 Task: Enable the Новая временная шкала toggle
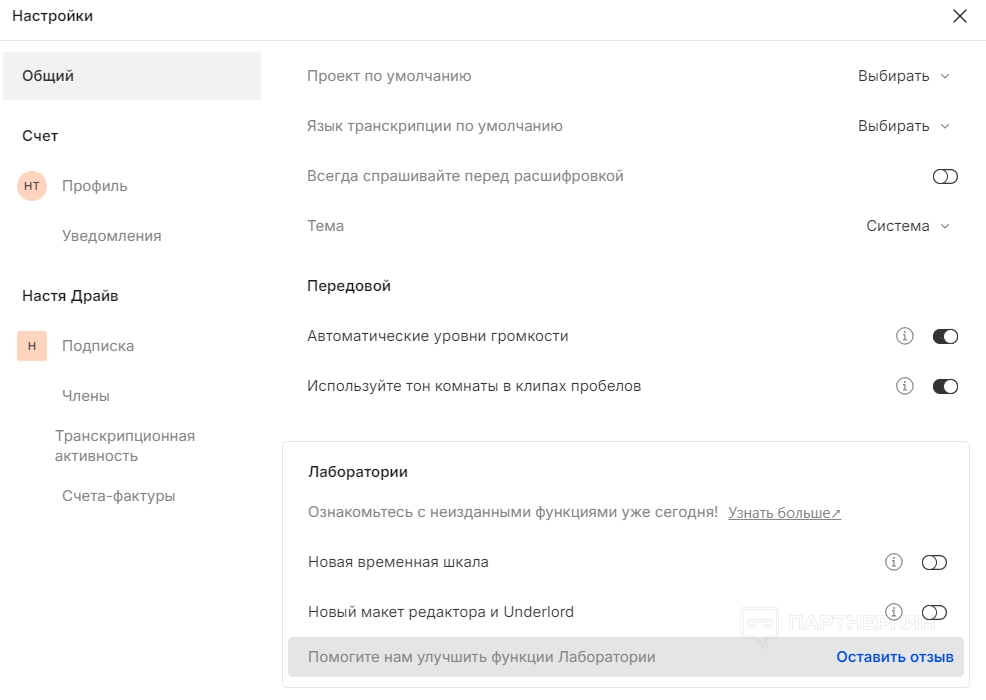934,562
